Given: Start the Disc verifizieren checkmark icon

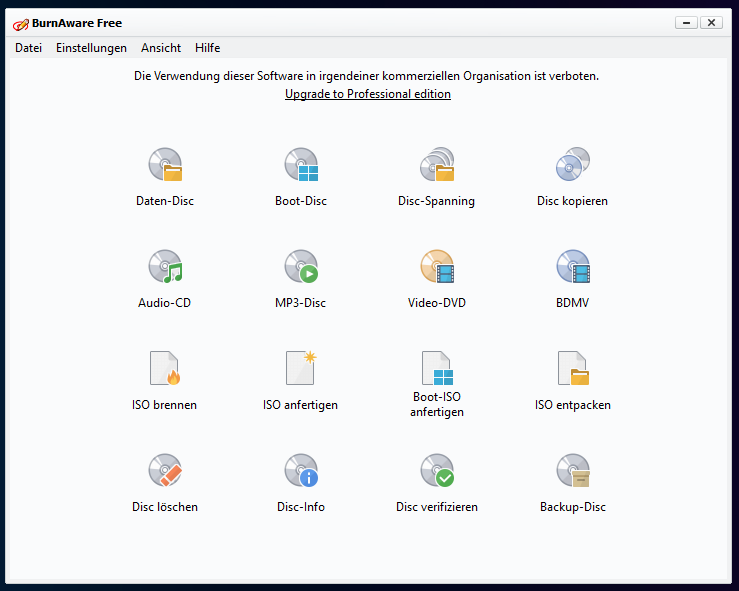Looking at the screenshot, I should [437, 470].
